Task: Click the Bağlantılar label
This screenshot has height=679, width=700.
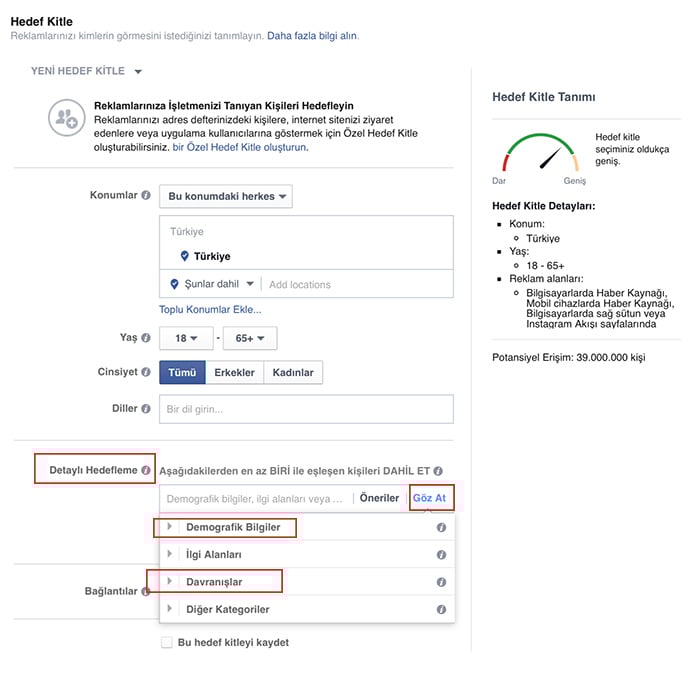Action: [111, 592]
